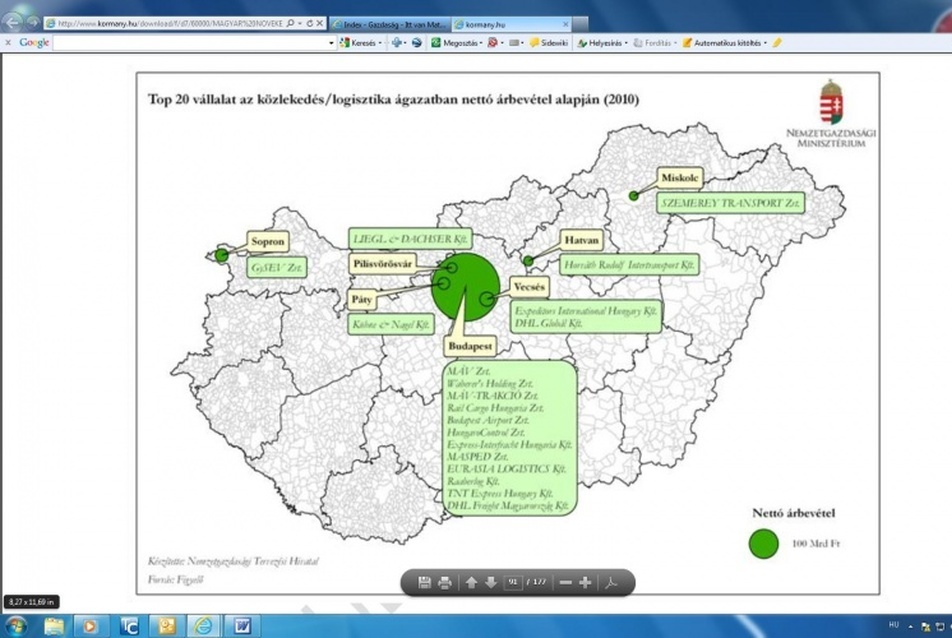
Task: Click the Pilisvörösvár label on the map
Action: point(382,263)
